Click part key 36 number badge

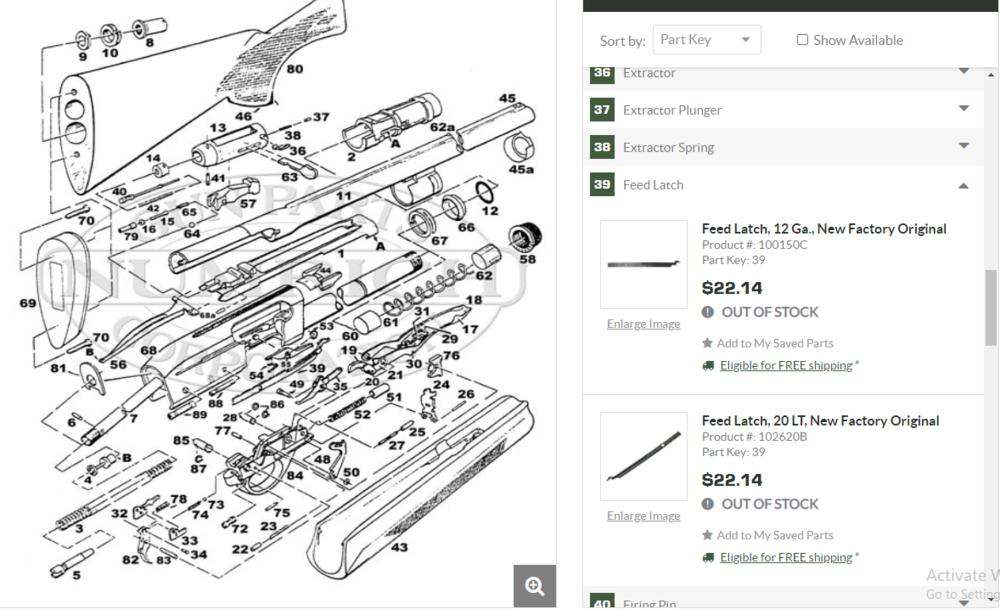pyautogui.click(x=602, y=73)
